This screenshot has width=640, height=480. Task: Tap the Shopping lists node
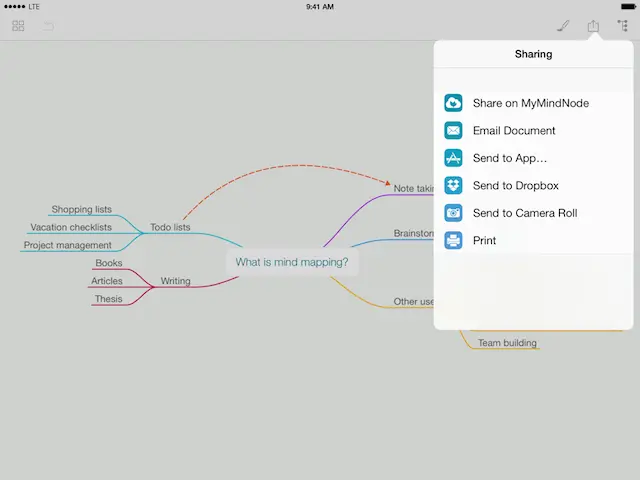pos(82,209)
